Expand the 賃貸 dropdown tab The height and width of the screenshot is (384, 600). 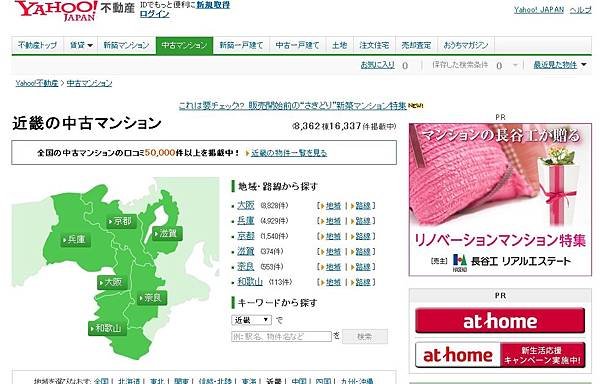tap(81, 45)
